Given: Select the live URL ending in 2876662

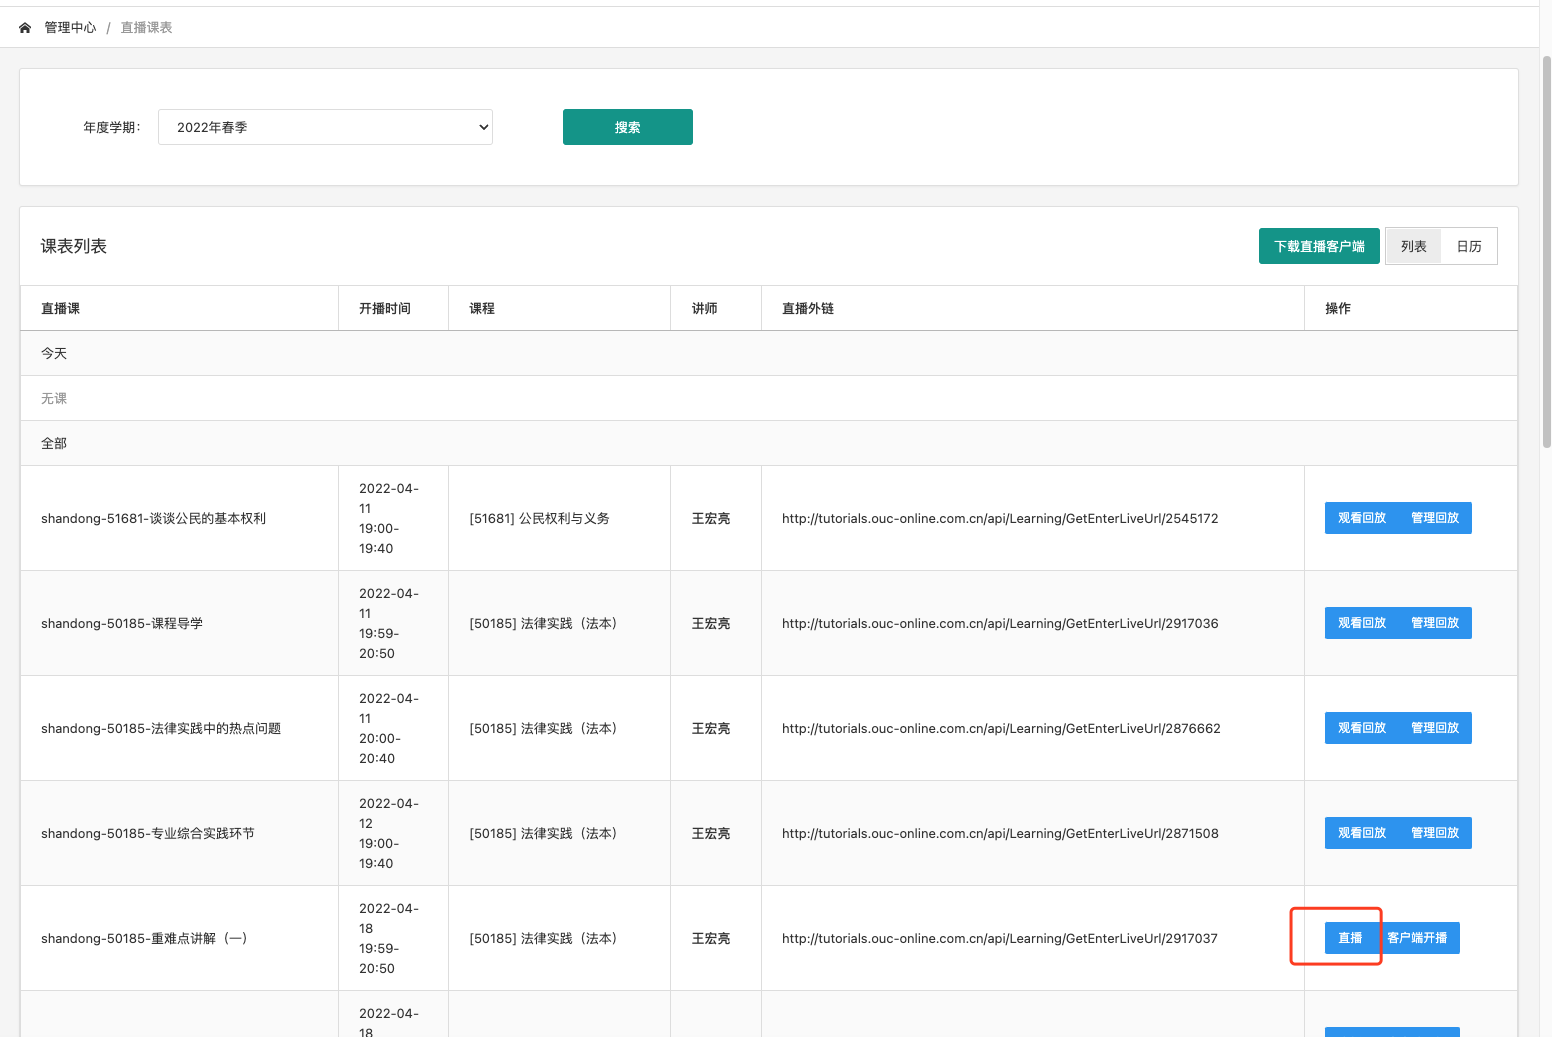Looking at the screenshot, I should (1001, 728).
